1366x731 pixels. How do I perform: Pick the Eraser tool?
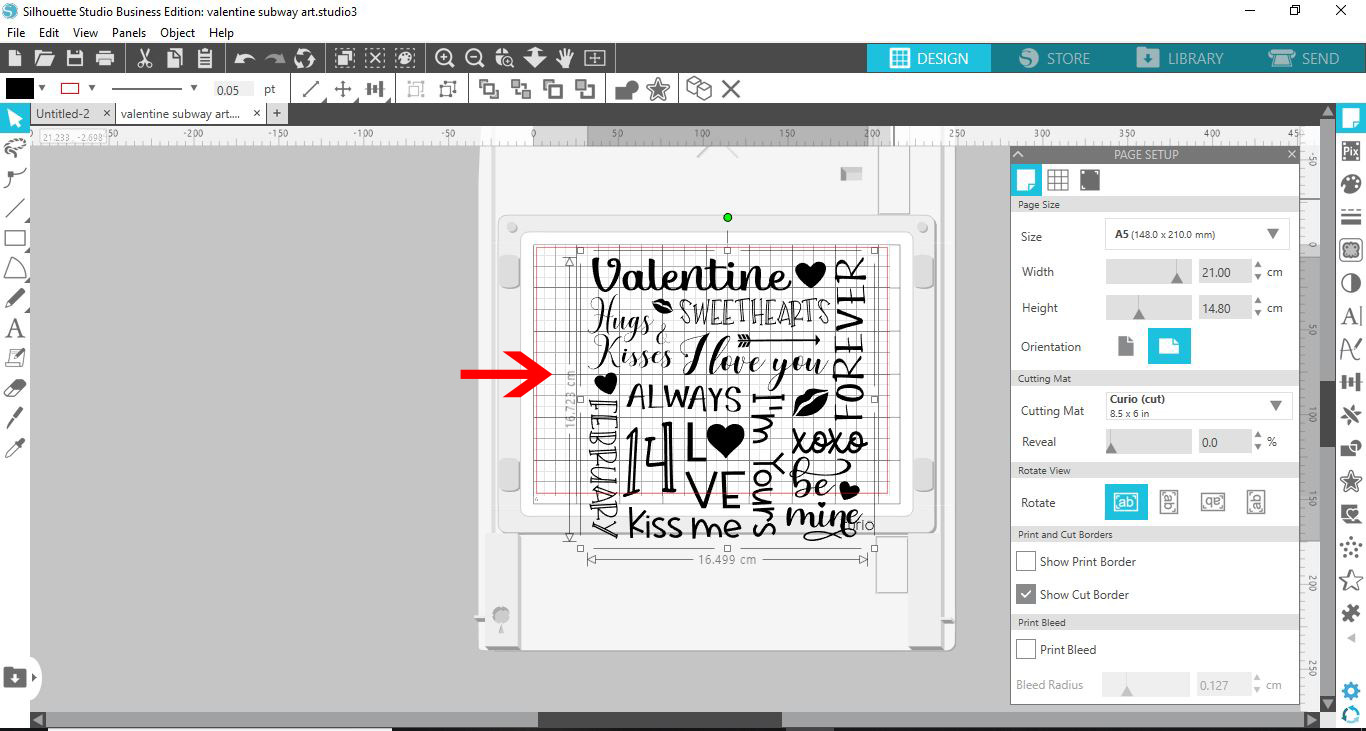15,387
